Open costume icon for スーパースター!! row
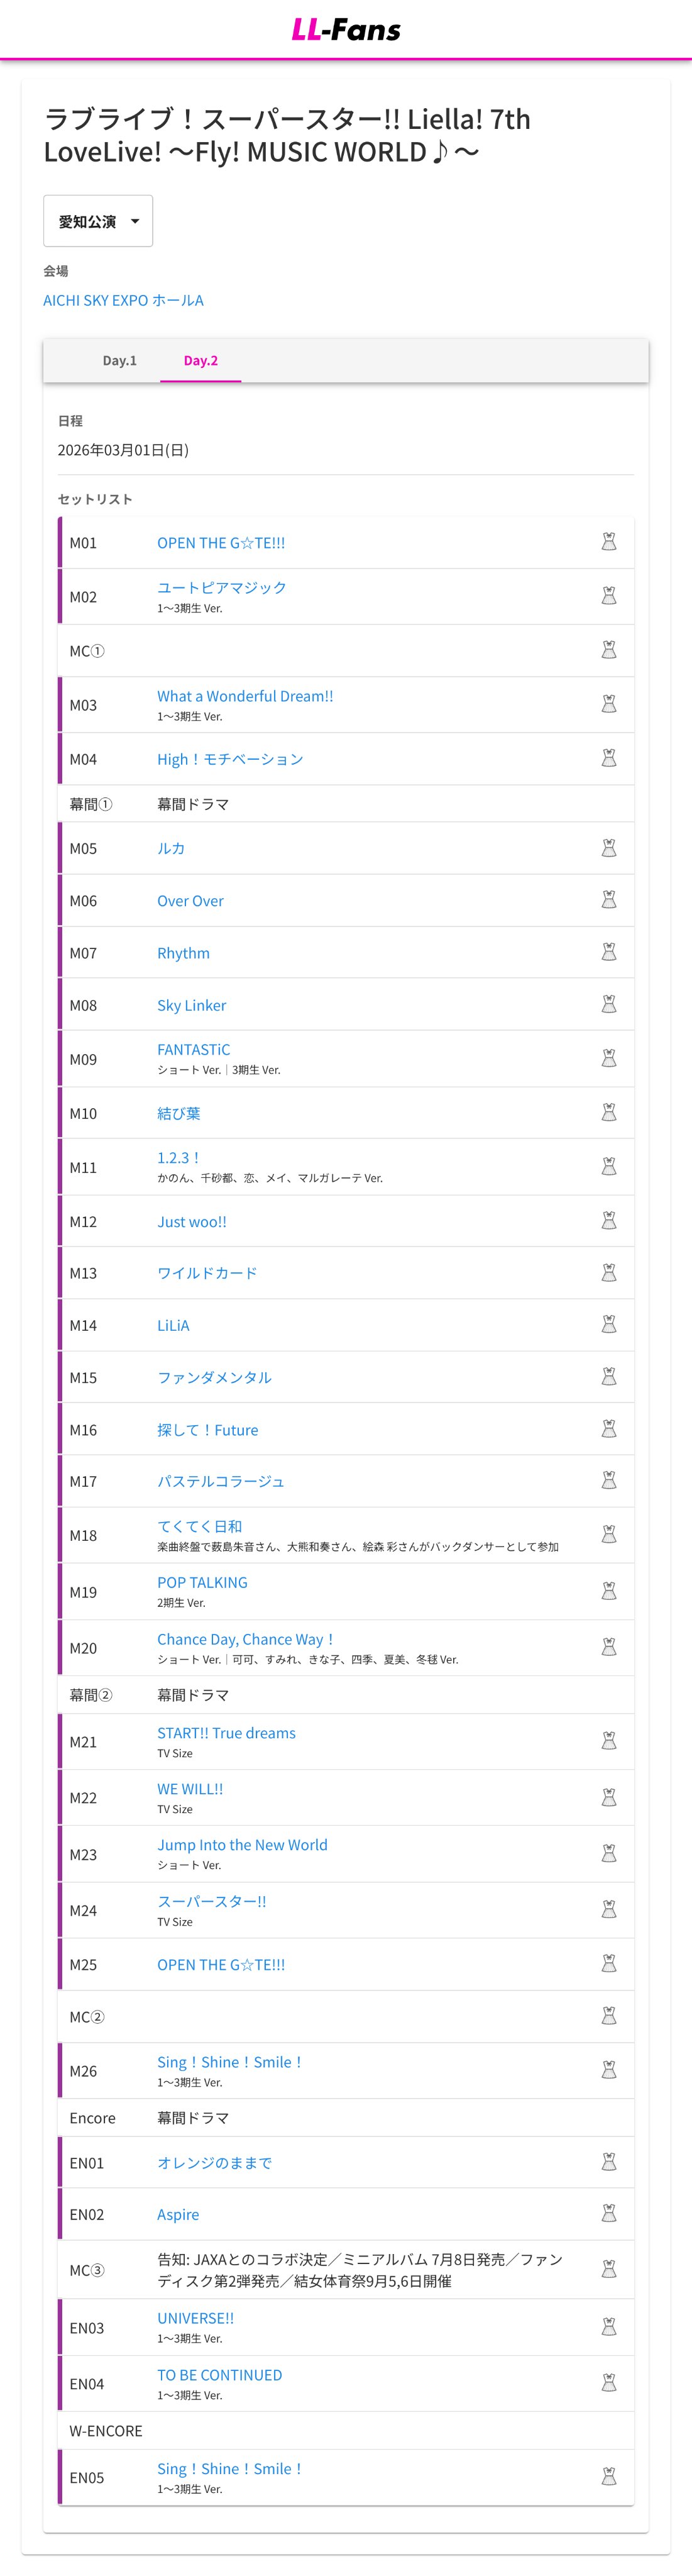 (x=608, y=1910)
